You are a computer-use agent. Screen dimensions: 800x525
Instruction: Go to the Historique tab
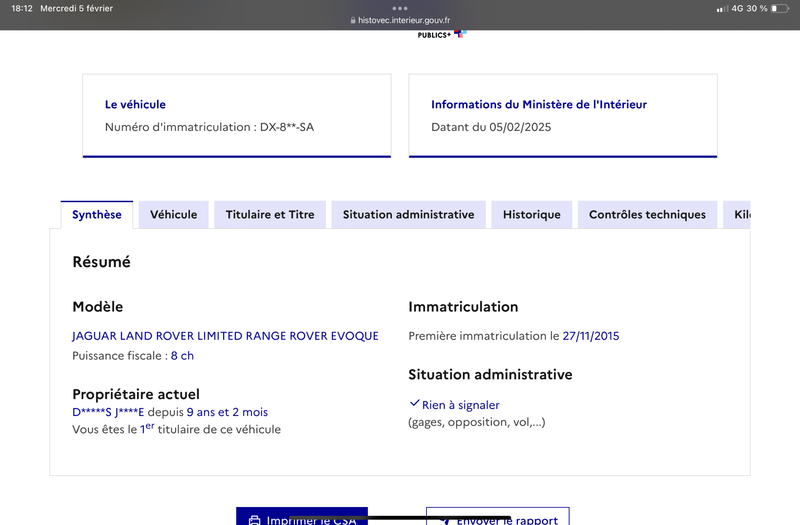tap(532, 215)
